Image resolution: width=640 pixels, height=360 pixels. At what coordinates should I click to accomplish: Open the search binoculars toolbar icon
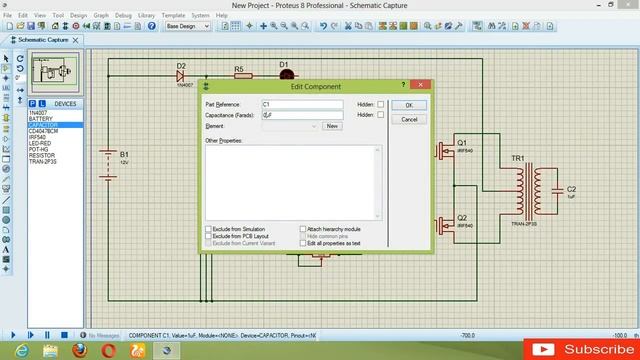[x=492, y=26]
